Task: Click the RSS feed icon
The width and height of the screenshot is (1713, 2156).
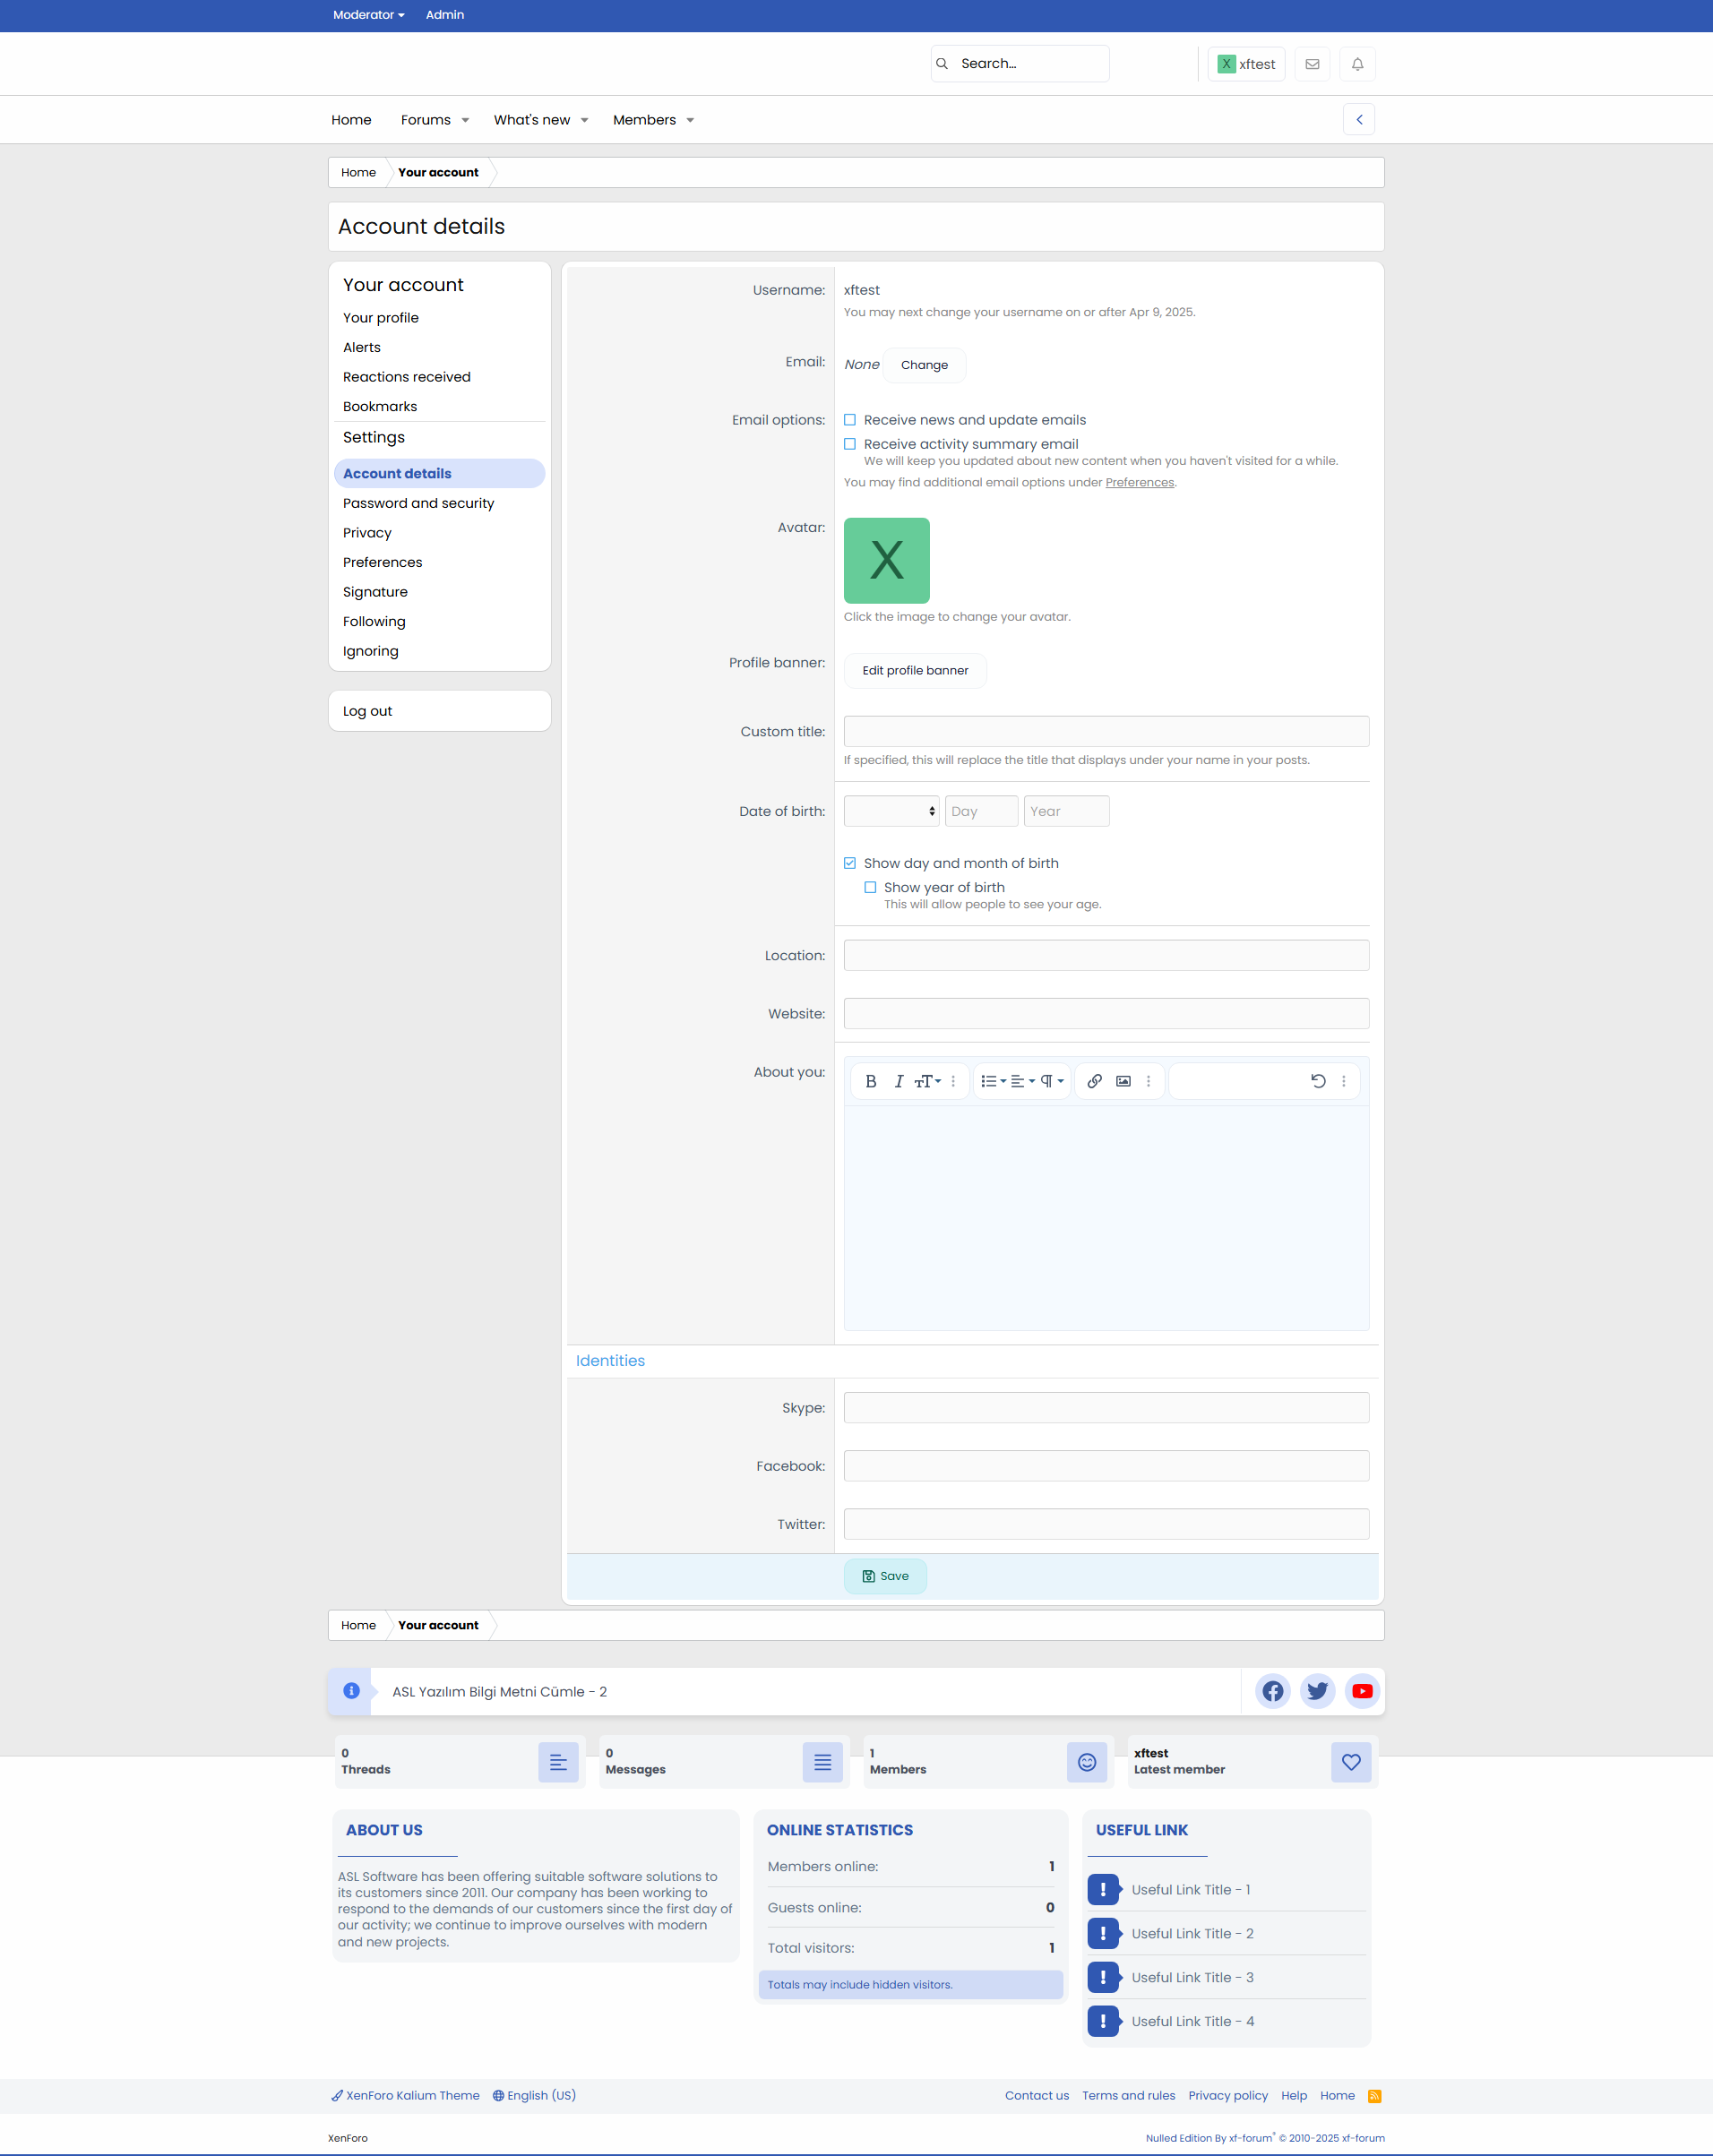Action: click(1374, 2096)
